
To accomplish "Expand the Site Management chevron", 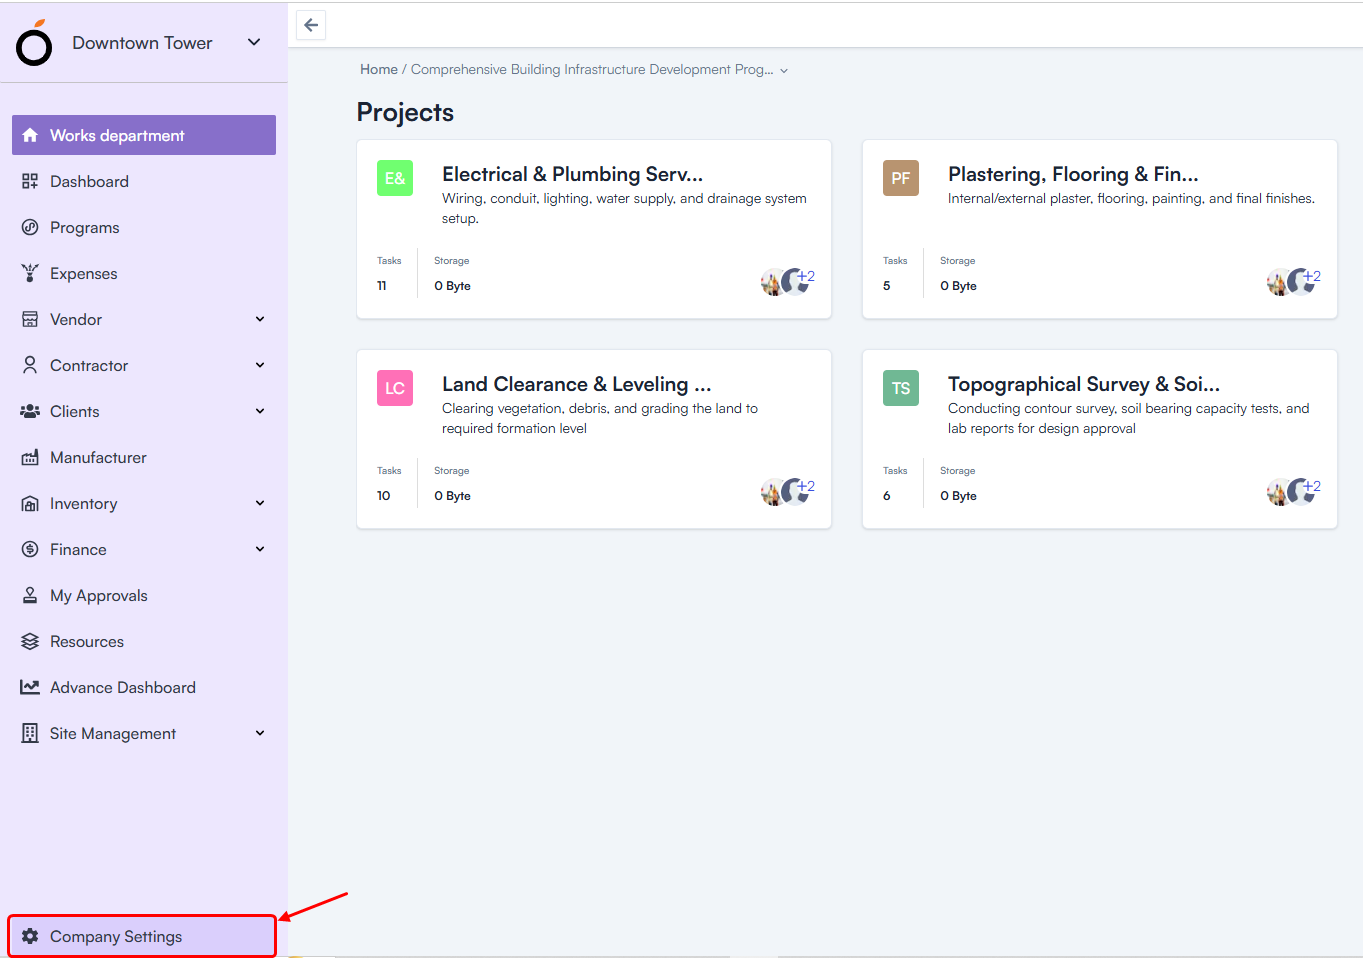I will tap(260, 733).
